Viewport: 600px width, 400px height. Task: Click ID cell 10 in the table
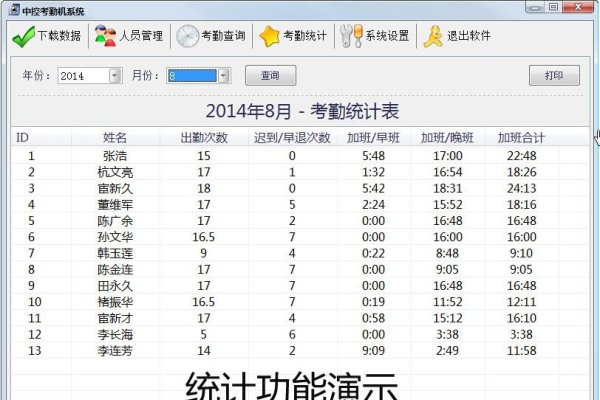coord(34,302)
